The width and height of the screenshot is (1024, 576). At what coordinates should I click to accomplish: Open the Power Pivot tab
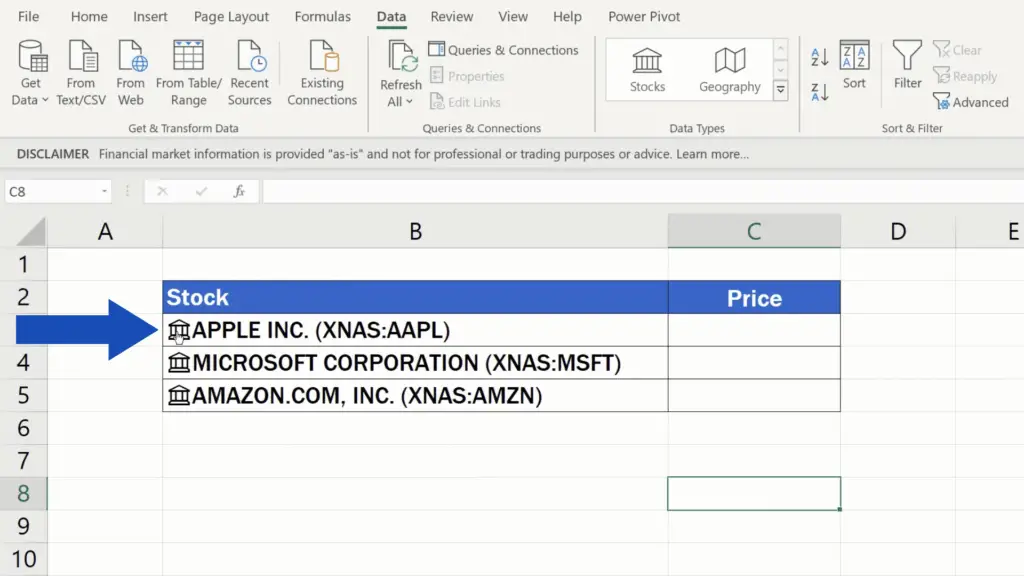(644, 16)
